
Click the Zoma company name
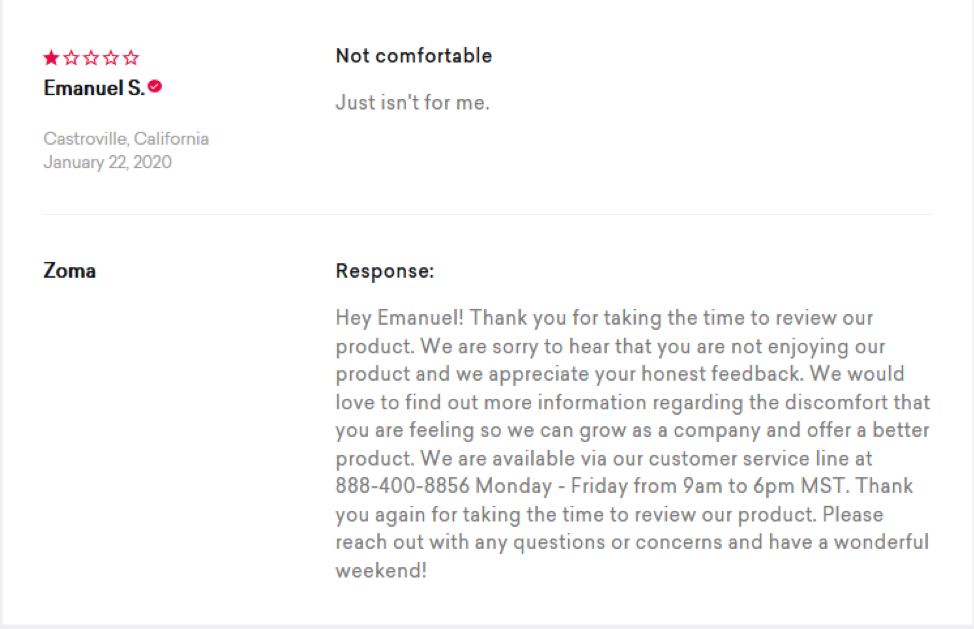pyautogui.click(x=70, y=271)
